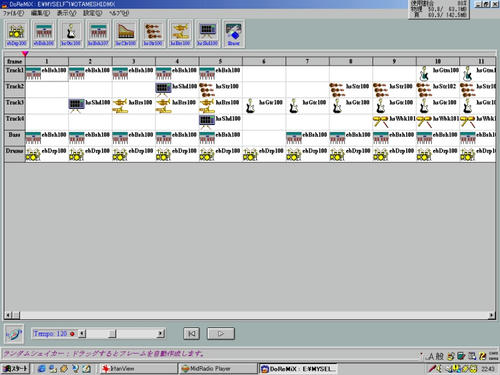Select the Track3 frame 6 haGtr100 guitar cell
Screen dimensions: 500x375
[264, 106]
